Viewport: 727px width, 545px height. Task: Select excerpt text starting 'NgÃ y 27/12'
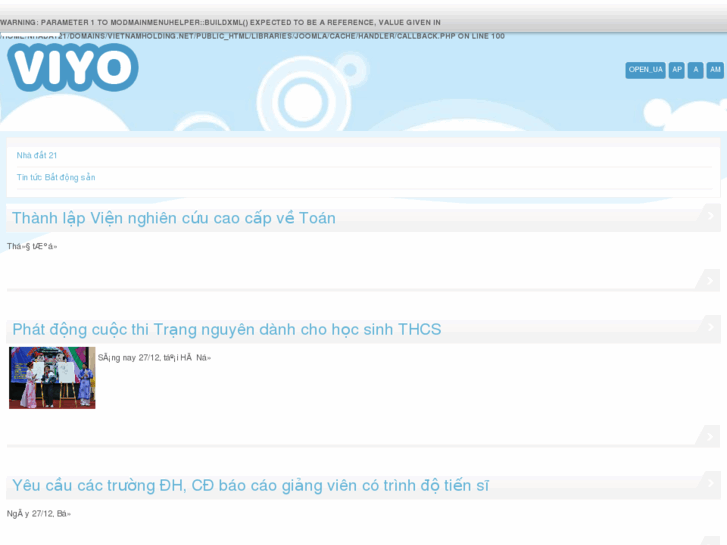click(38, 513)
